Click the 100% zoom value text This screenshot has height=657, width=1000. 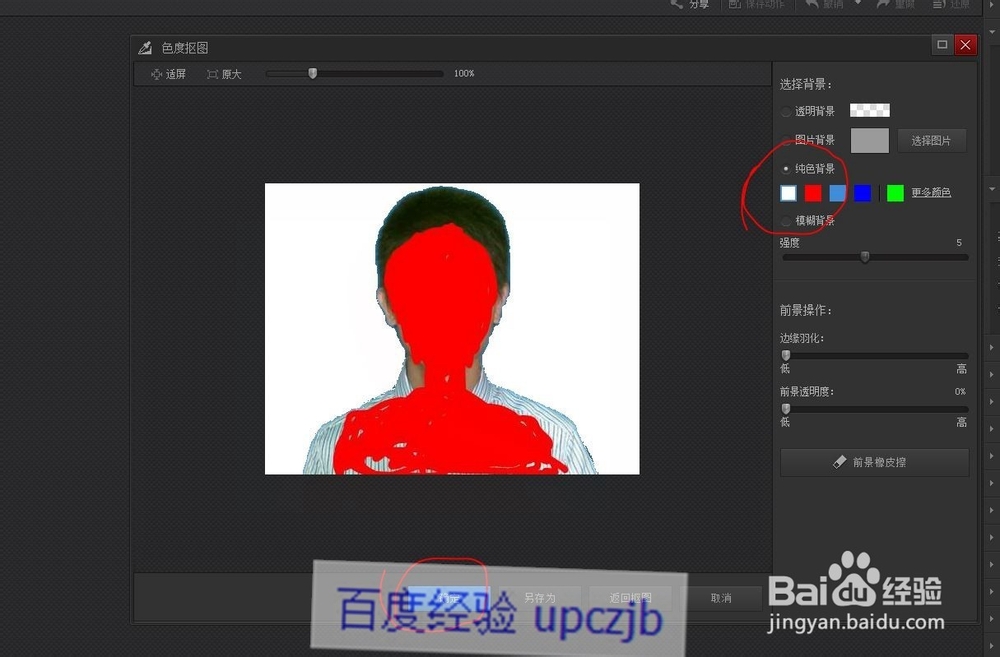pos(464,74)
